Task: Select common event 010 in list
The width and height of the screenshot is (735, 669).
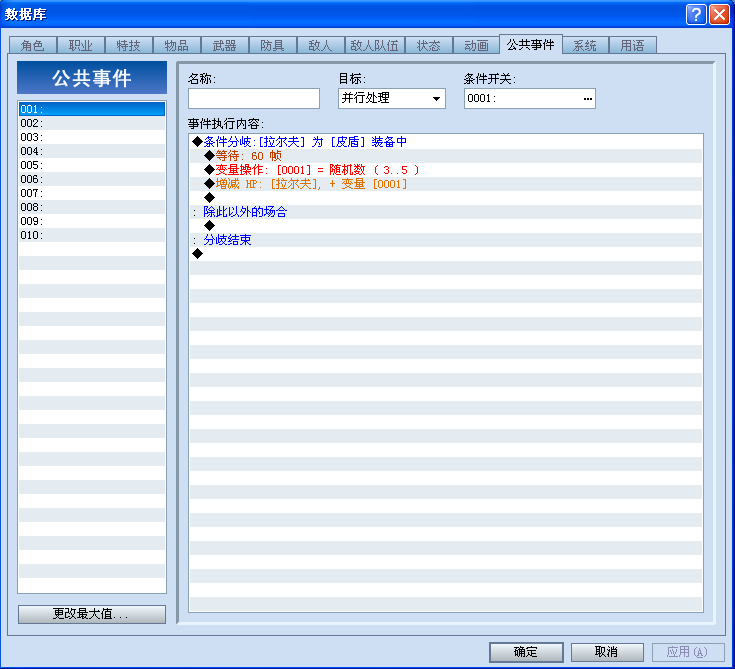Action: pyautogui.click(x=92, y=235)
